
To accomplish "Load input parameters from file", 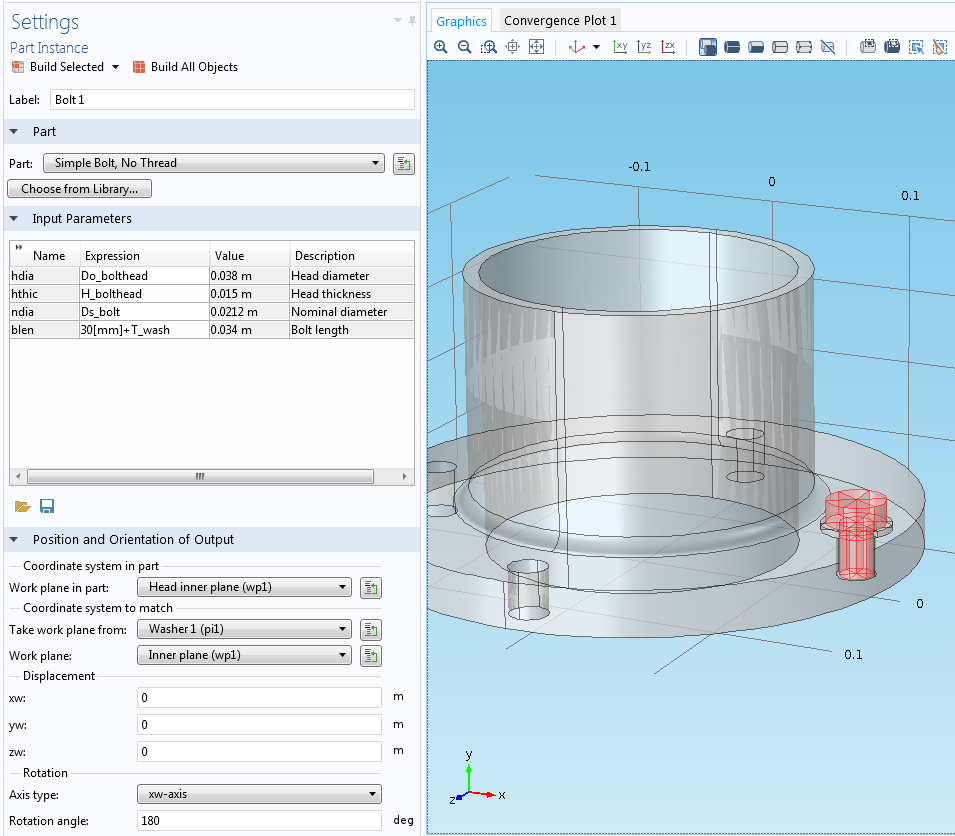I will coord(22,507).
